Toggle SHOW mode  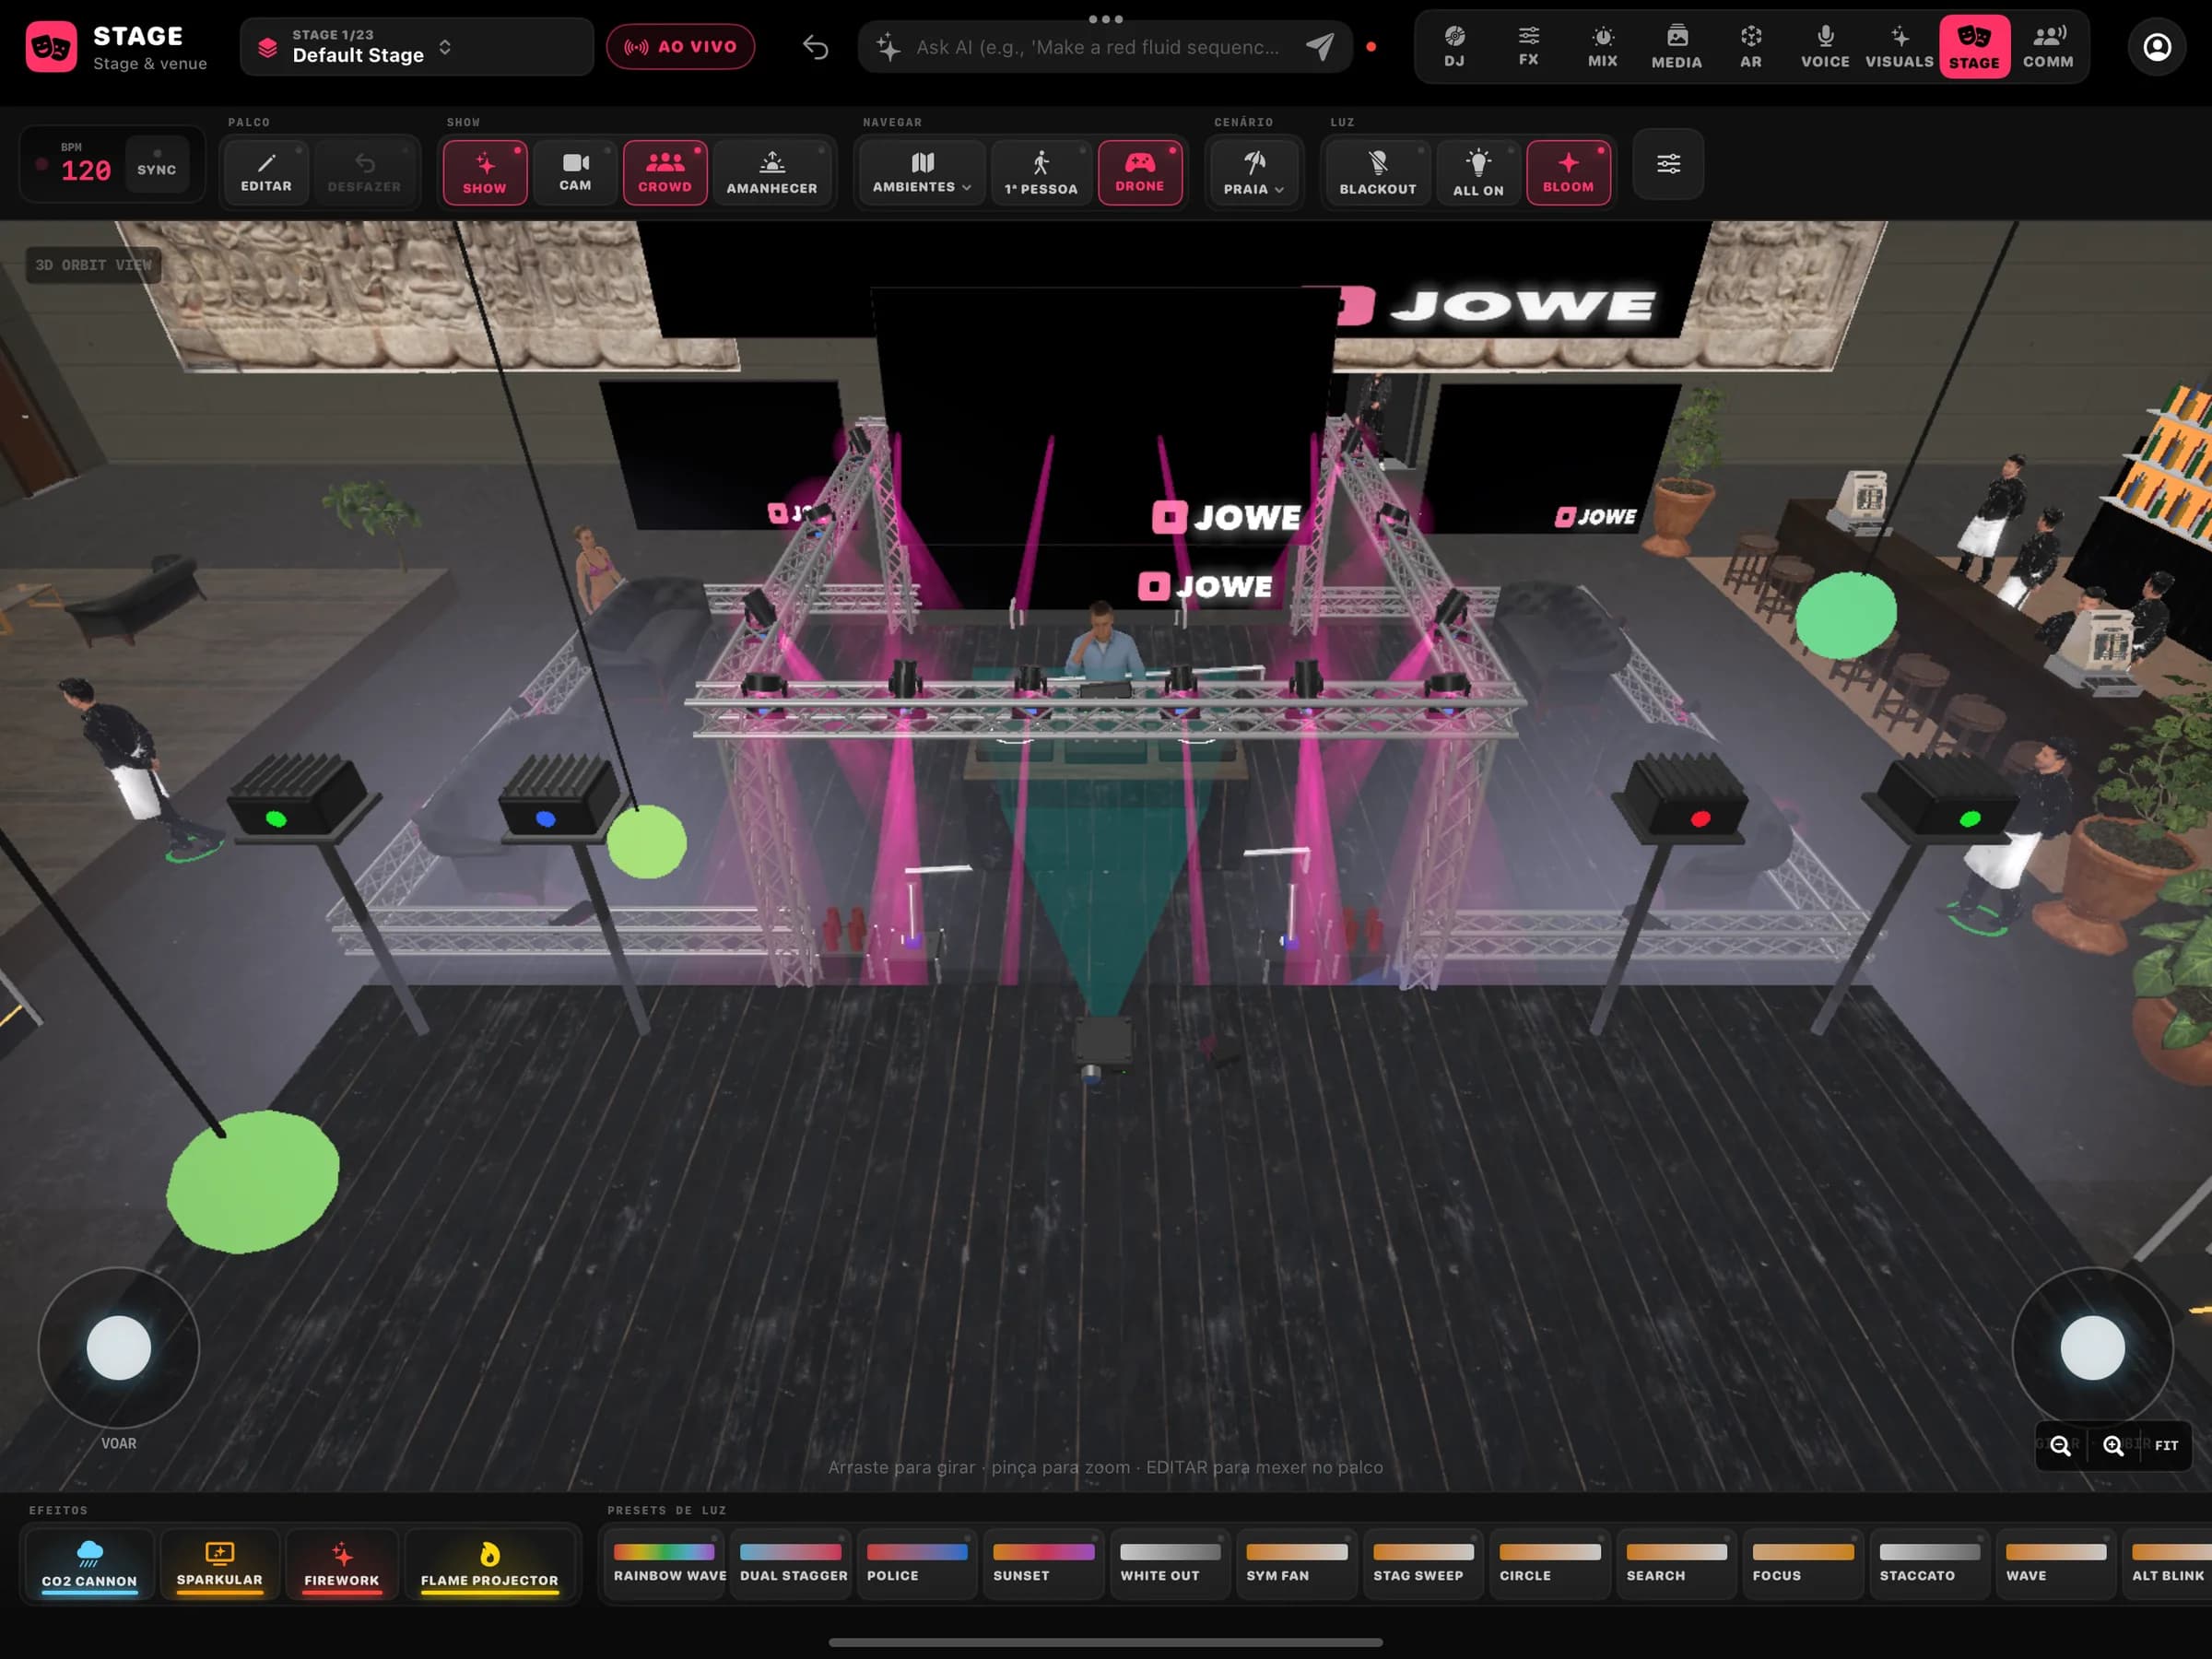[x=485, y=172]
